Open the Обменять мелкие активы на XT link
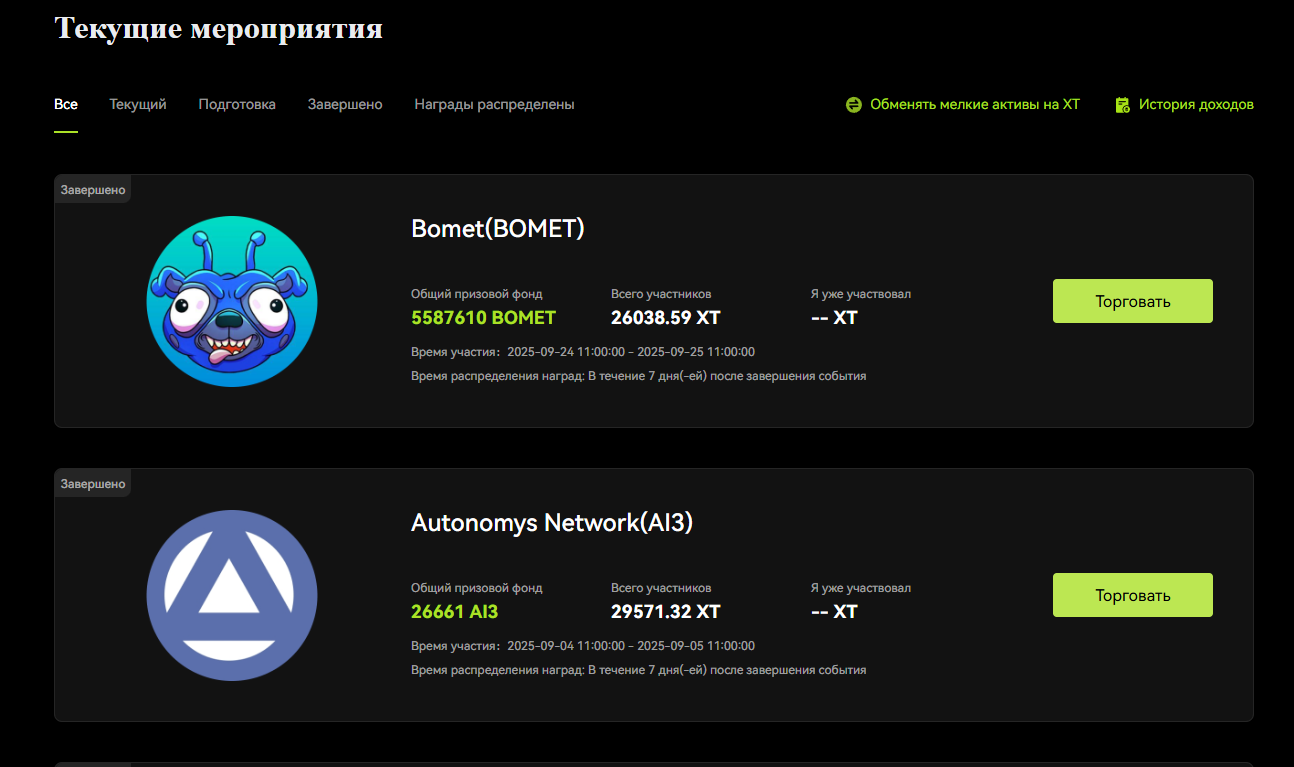Viewport: 1294px width, 767px height. pyautogui.click(x=974, y=104)
